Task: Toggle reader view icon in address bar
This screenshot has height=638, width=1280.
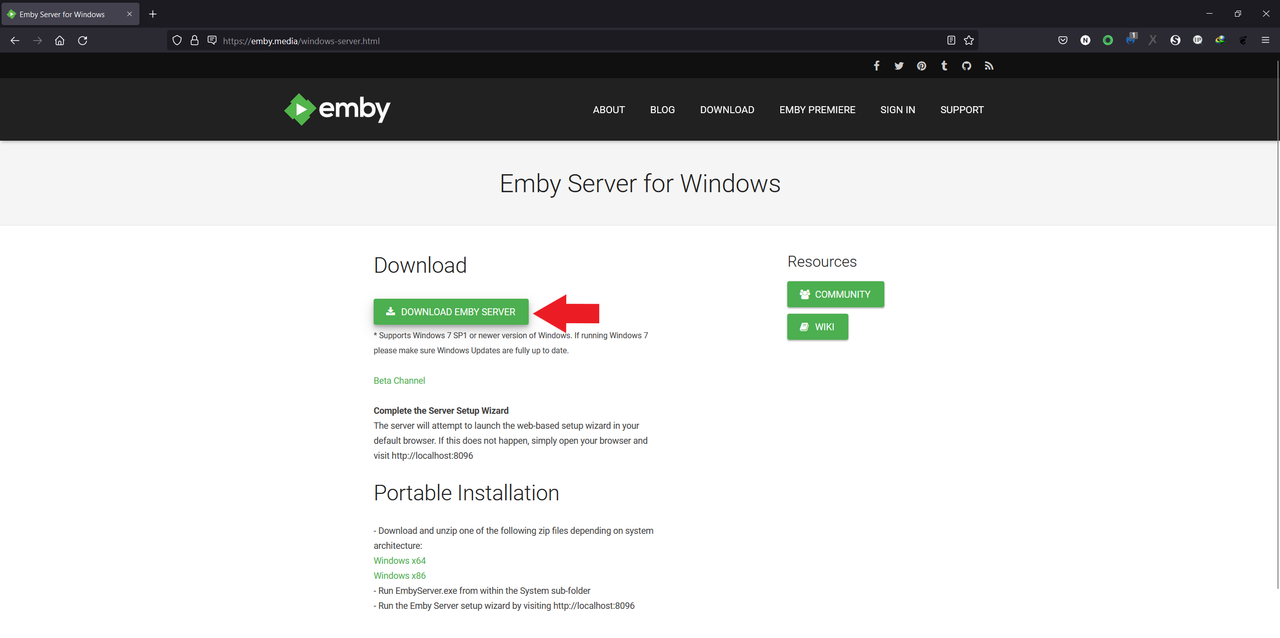Action: (951, 41)
